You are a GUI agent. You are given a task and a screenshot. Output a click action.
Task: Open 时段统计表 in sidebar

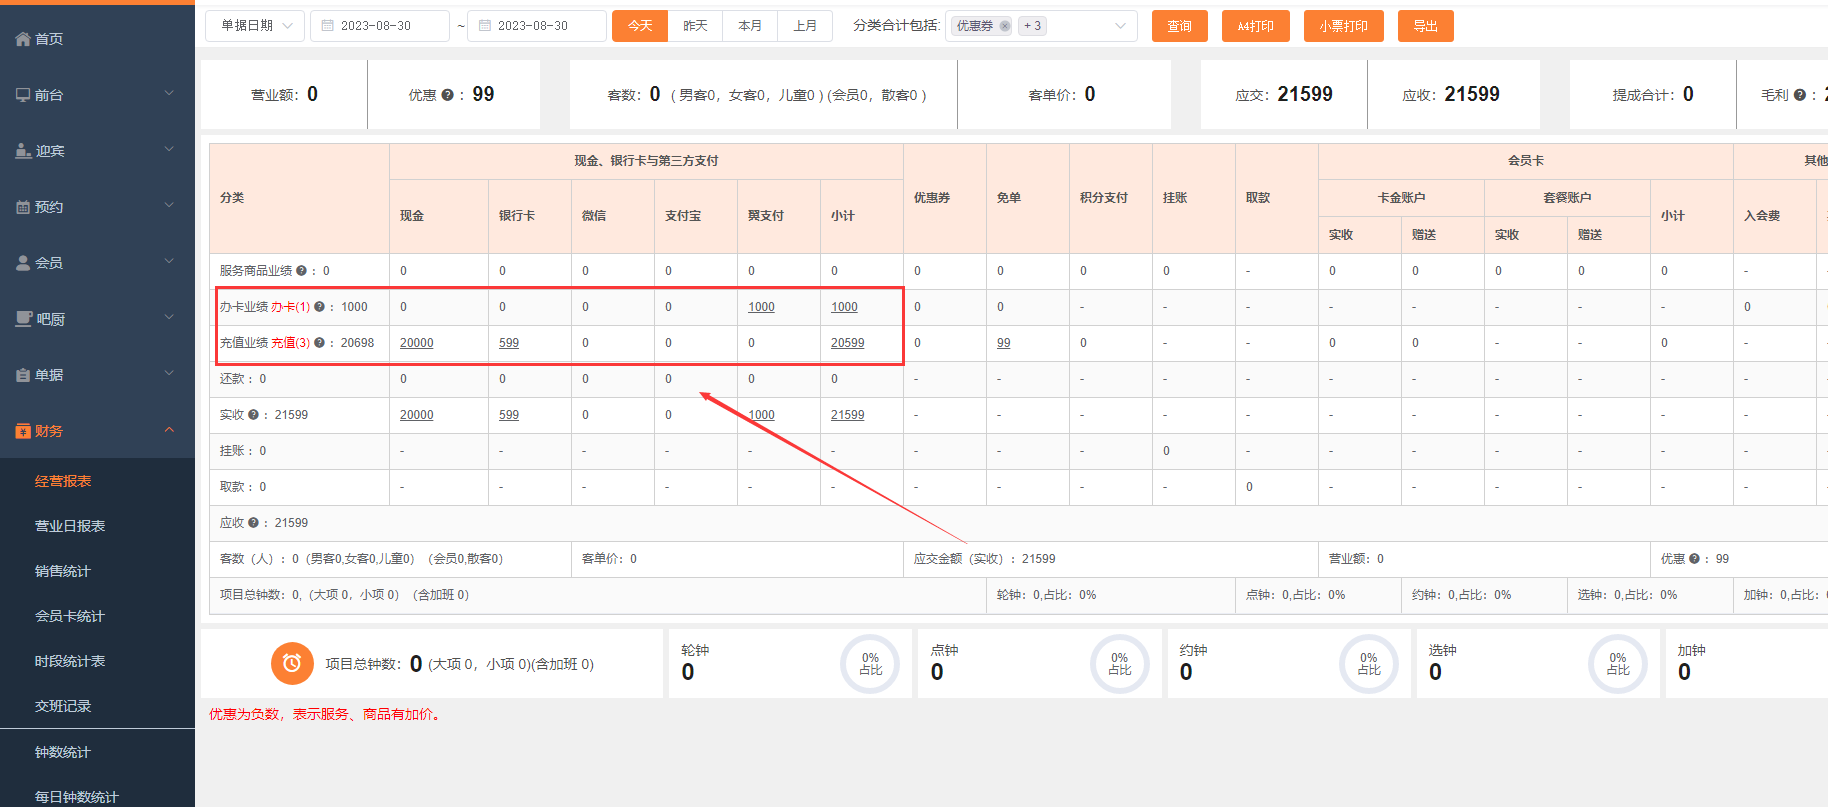coord(70,661)
